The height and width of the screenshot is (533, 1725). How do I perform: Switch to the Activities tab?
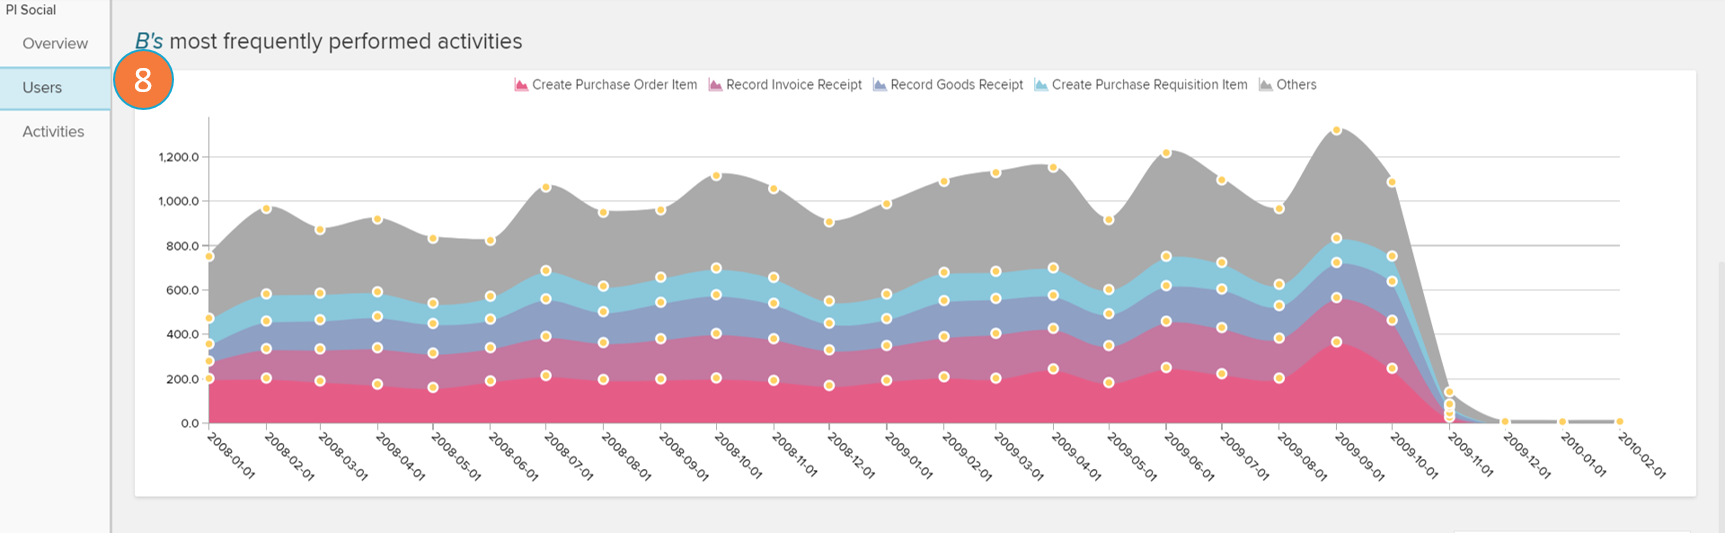(x=53, y=132)
